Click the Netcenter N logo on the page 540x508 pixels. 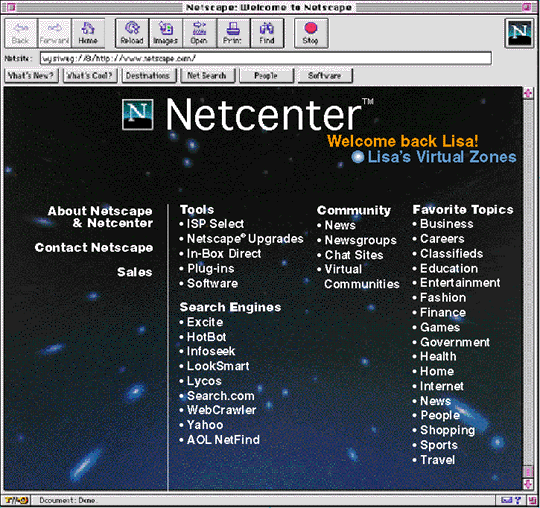[x=138, y=114]
